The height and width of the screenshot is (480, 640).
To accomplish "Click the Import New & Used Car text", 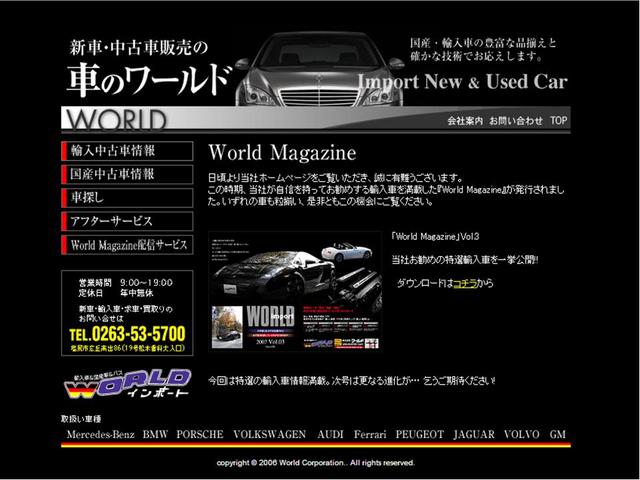I will point(463,81).
